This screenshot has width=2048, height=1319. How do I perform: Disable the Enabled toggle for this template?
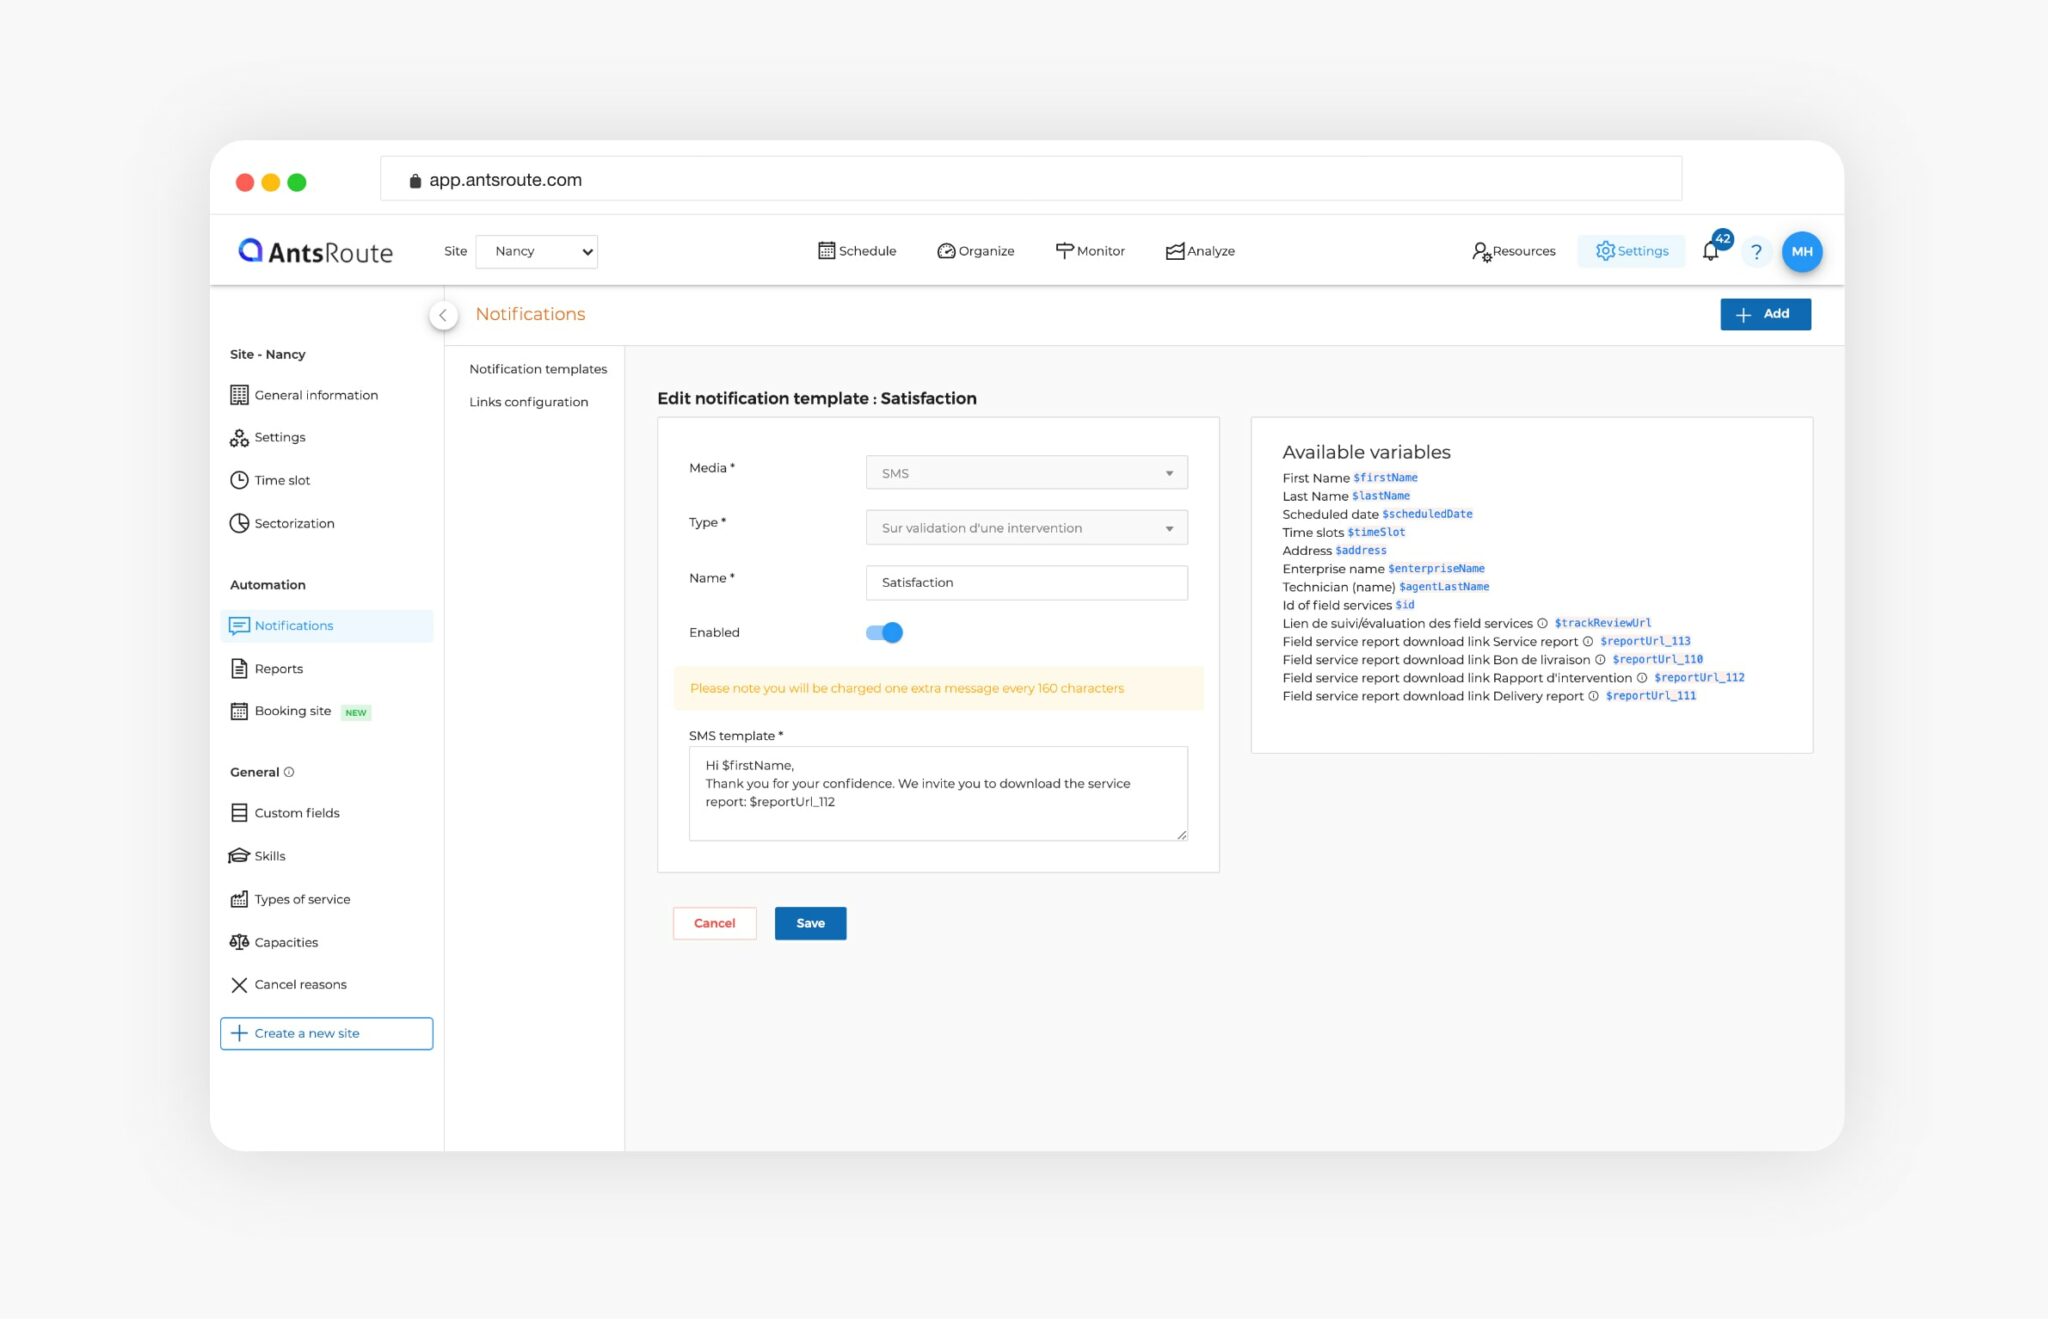[884, 632]
